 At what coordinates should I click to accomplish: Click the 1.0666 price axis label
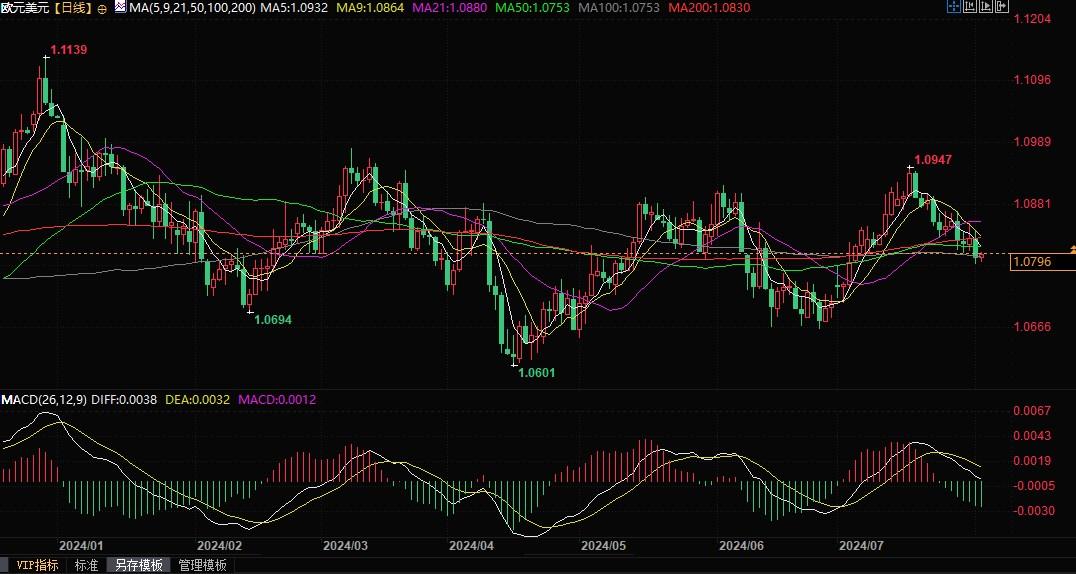point(1032,326)
